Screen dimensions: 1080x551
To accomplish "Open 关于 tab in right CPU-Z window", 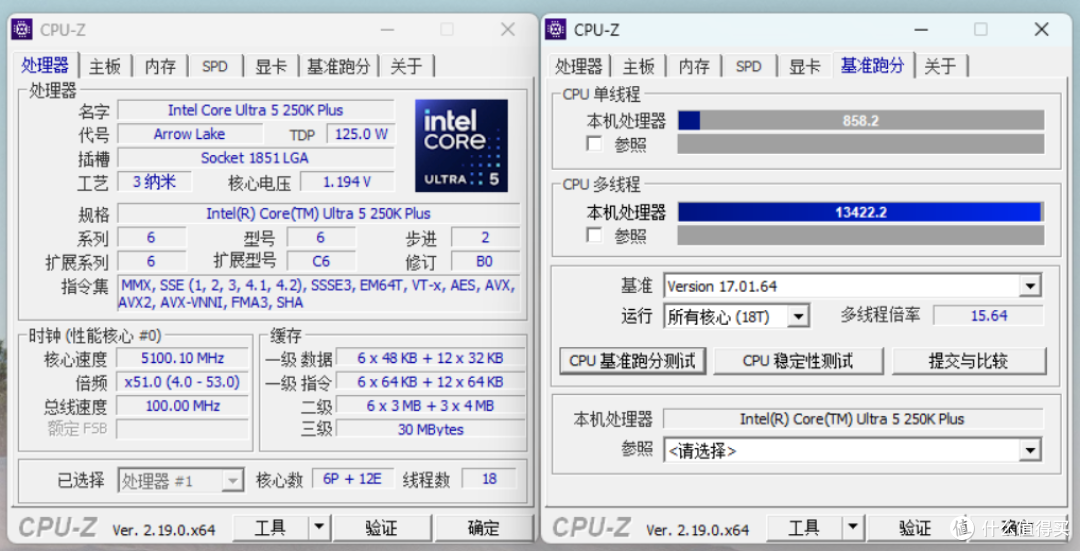I will pyautogui.click(x=940, y=66).
